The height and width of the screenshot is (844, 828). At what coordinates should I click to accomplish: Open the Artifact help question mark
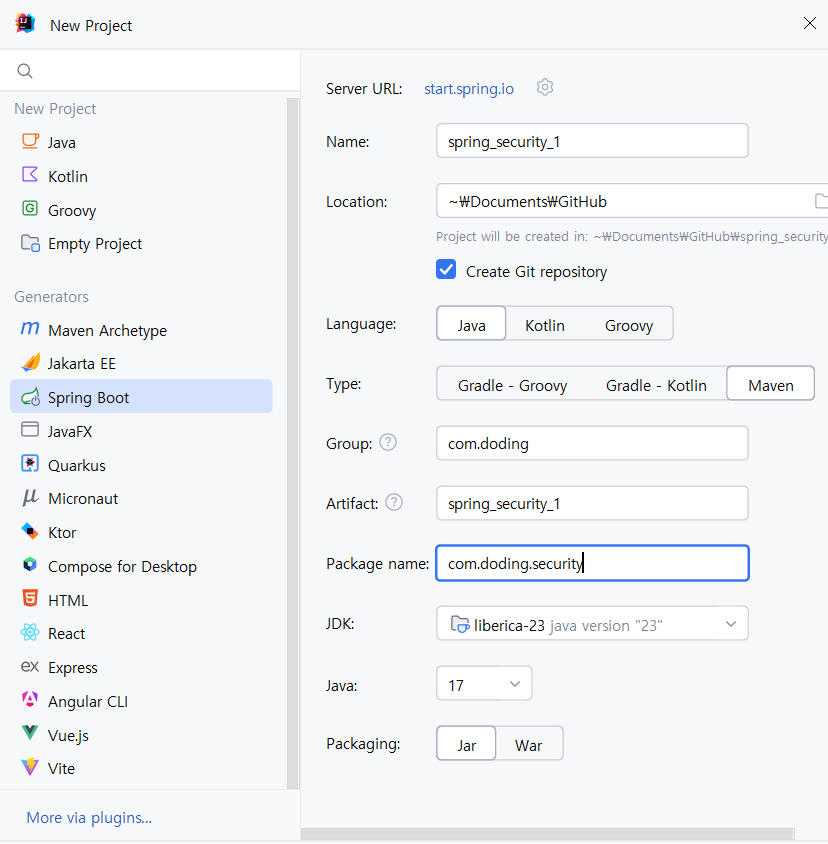click(x=394, y=502)
